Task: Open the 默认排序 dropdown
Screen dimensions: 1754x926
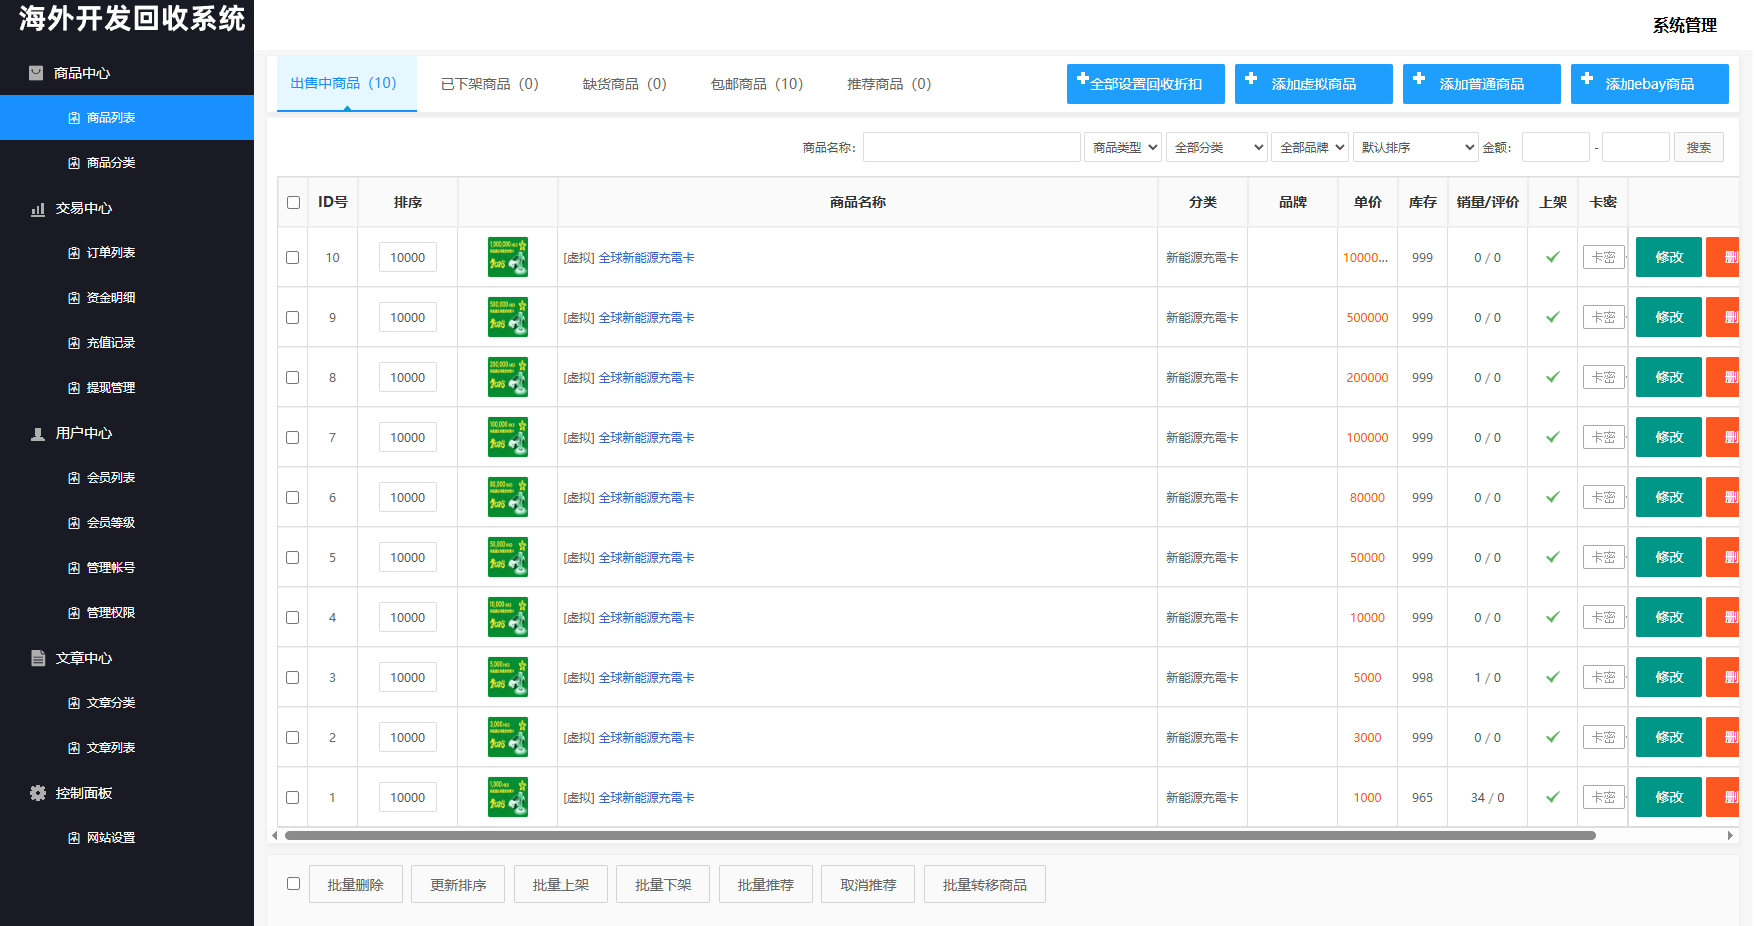Action: [x=1414, y=146]
